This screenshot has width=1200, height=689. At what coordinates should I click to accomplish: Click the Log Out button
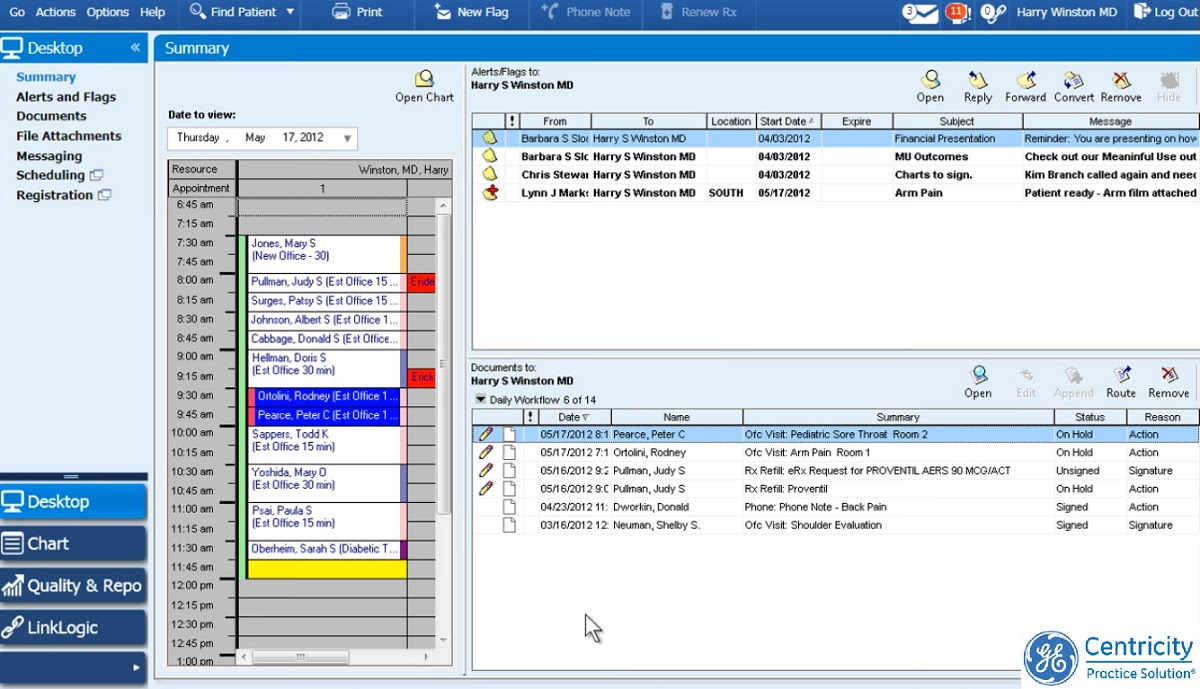(1165, 12)
